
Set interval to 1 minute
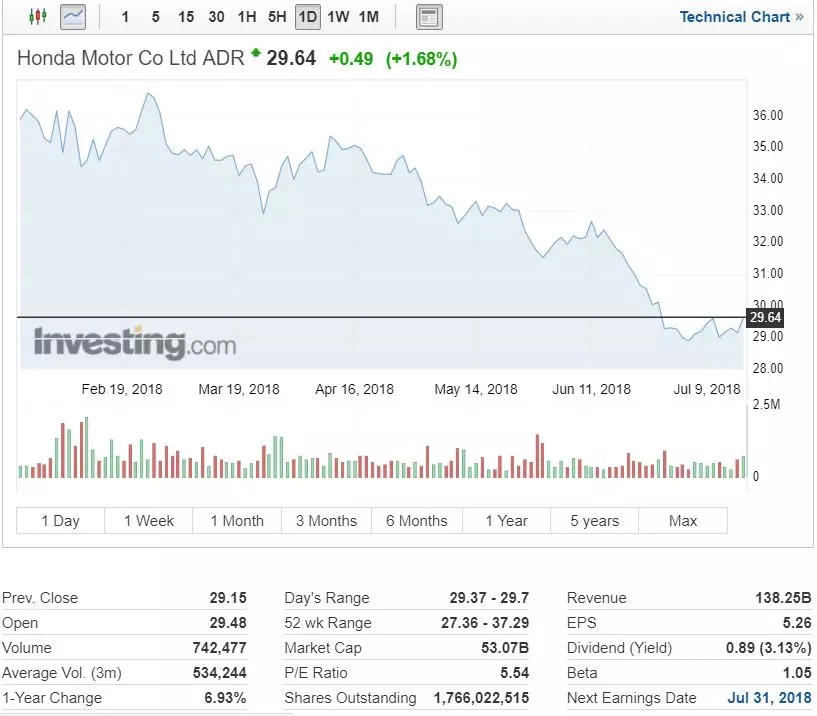pos(125,17)
